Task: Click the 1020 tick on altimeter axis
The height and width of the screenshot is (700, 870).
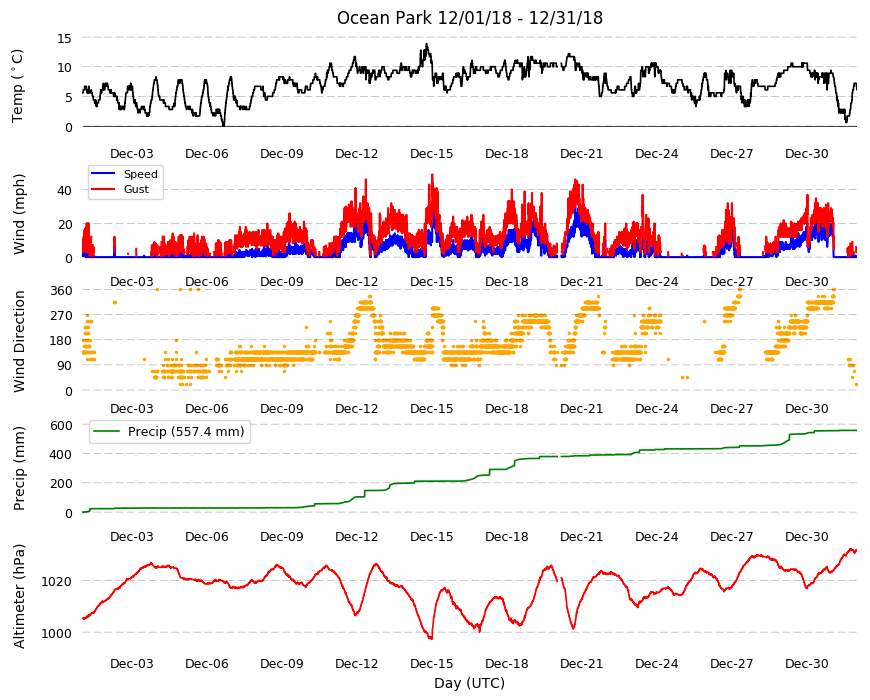Action: pyautogui.click(x=57, y=581)
